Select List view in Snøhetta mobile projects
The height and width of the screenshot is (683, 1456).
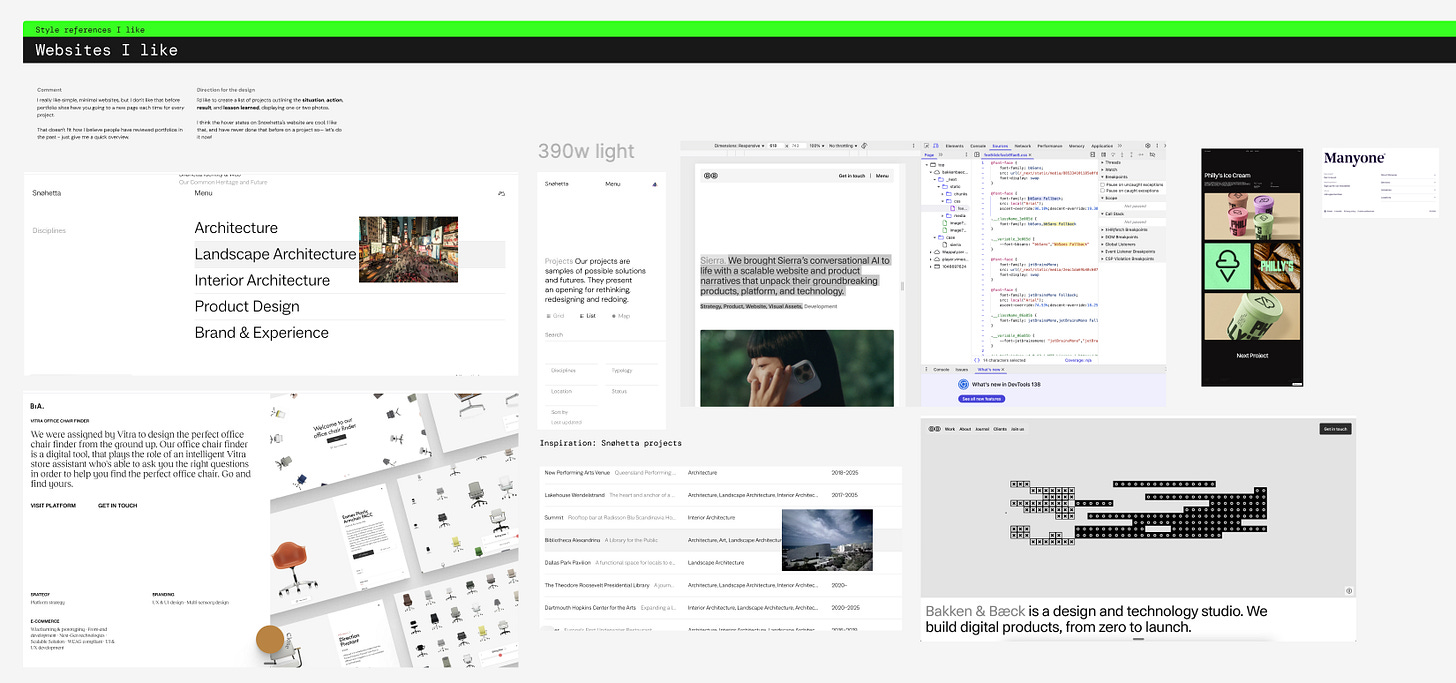coord(588,316)
